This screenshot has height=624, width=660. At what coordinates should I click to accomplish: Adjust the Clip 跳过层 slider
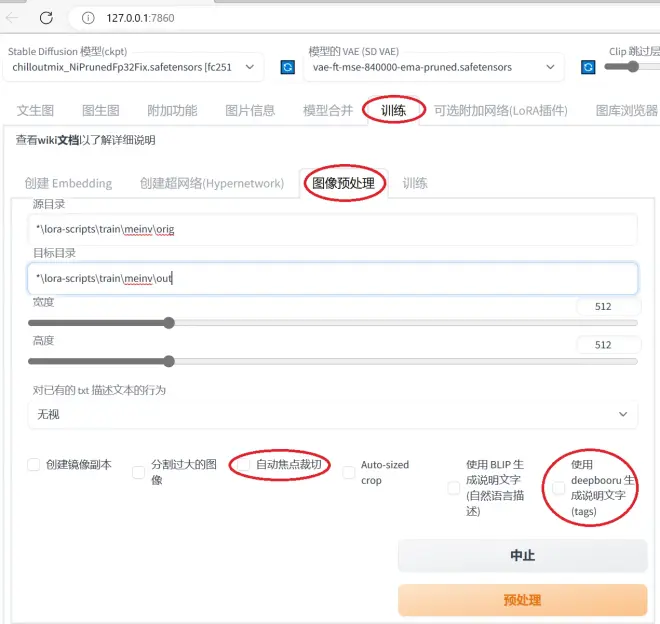(x=632, y=67)
